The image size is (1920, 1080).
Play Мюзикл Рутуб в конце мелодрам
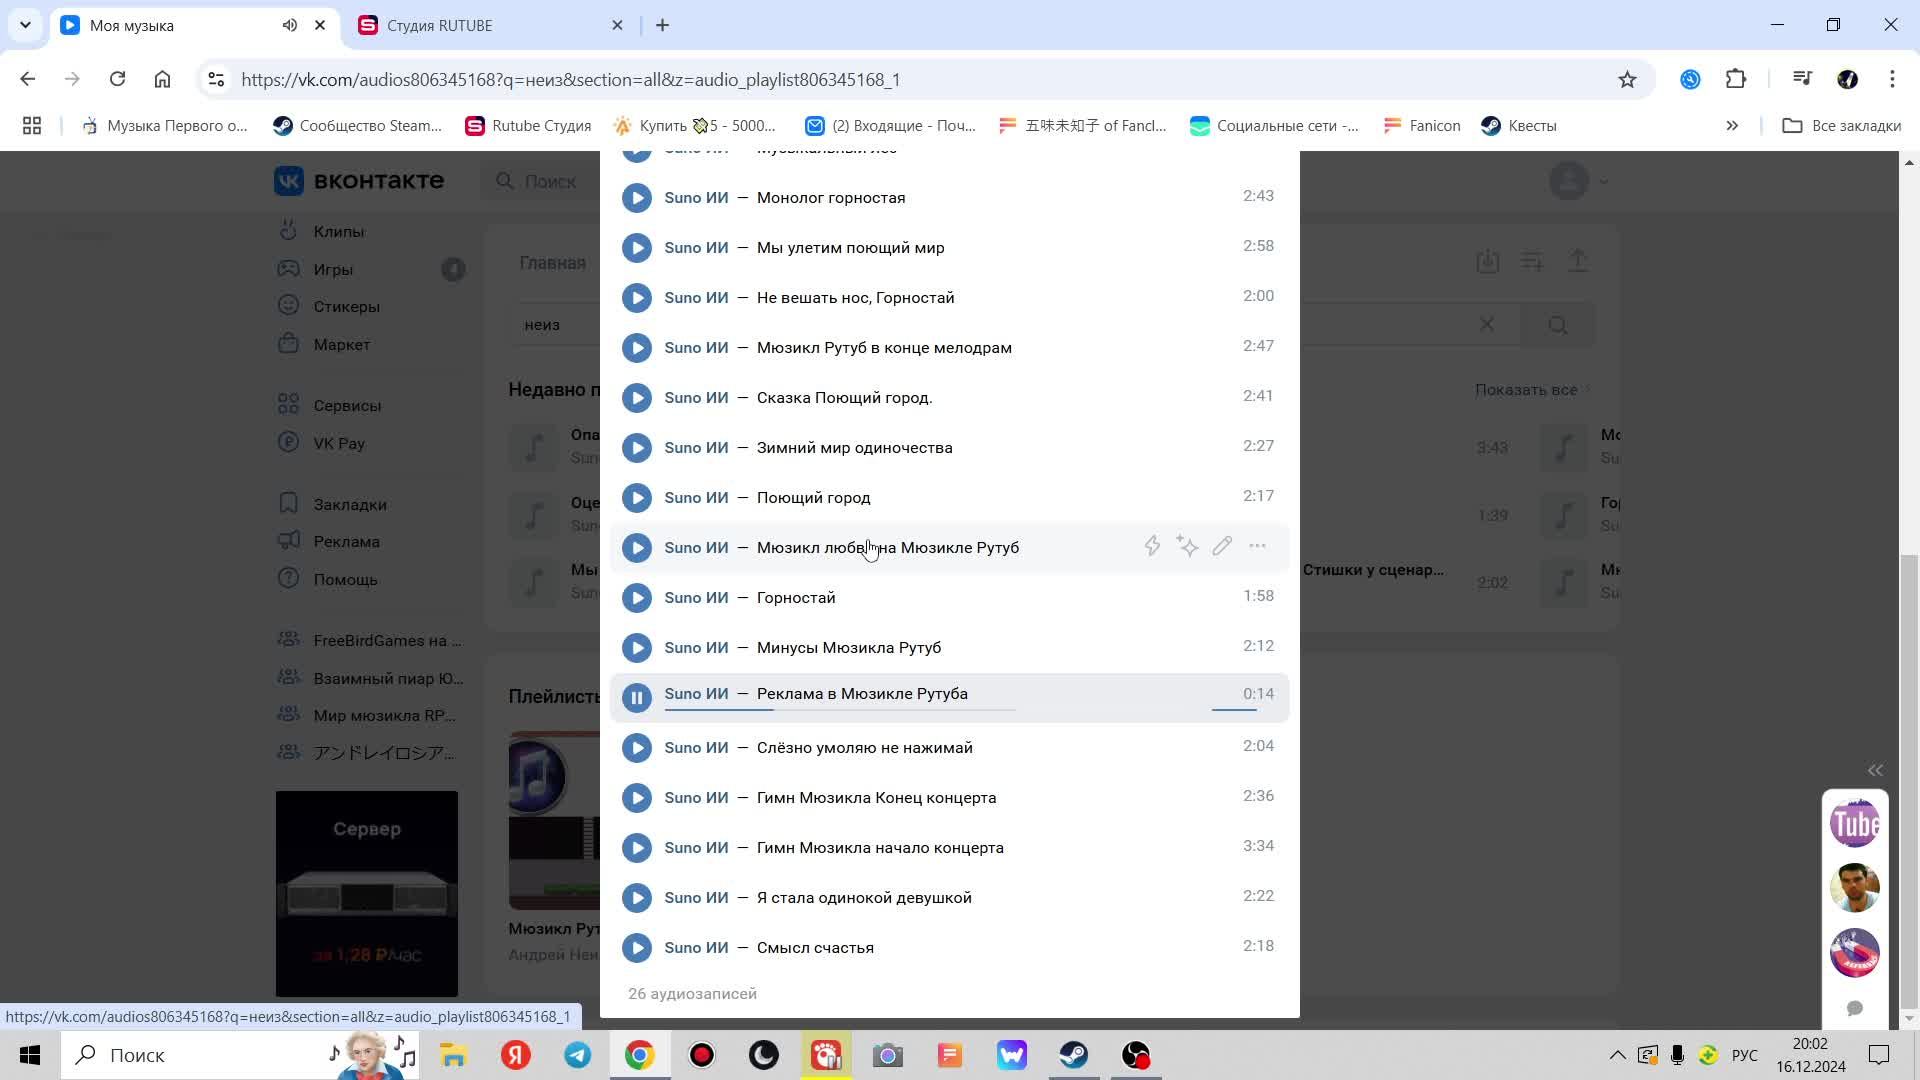tap(637, 348)
